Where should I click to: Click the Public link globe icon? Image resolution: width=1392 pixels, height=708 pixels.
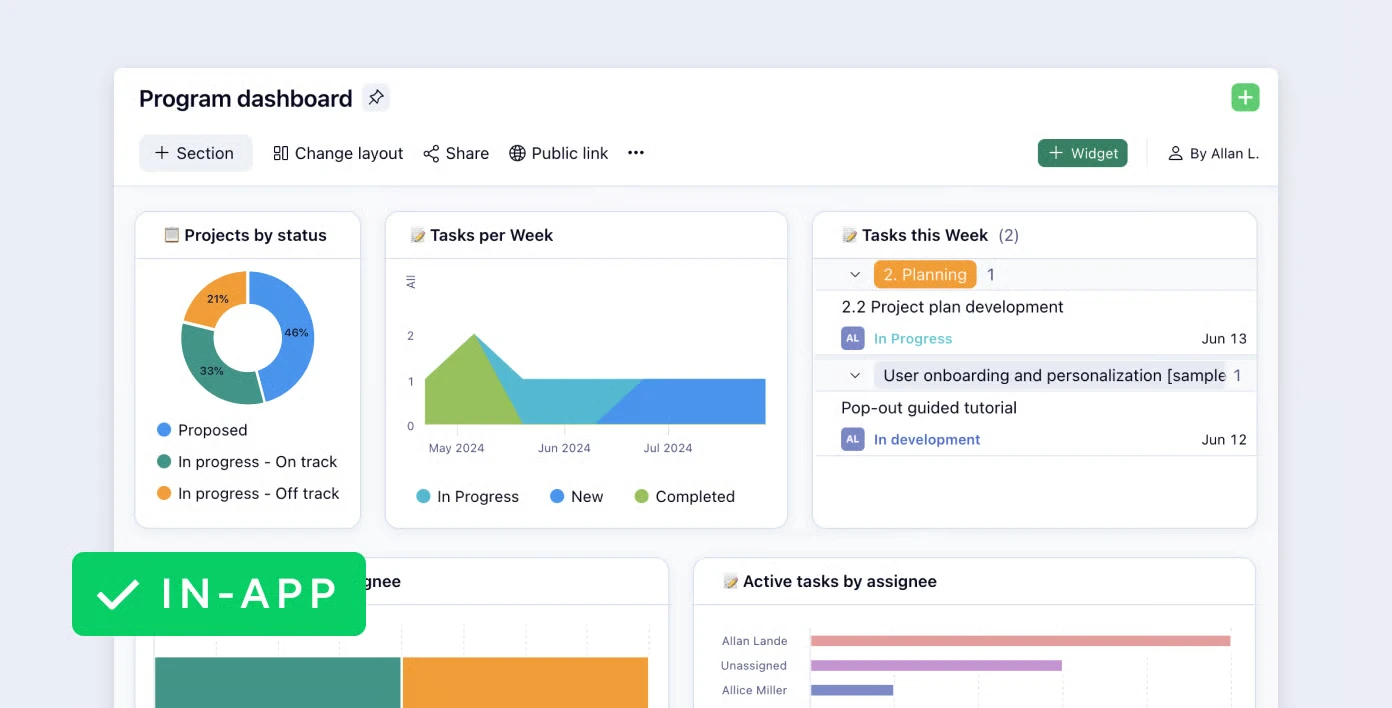517,153
